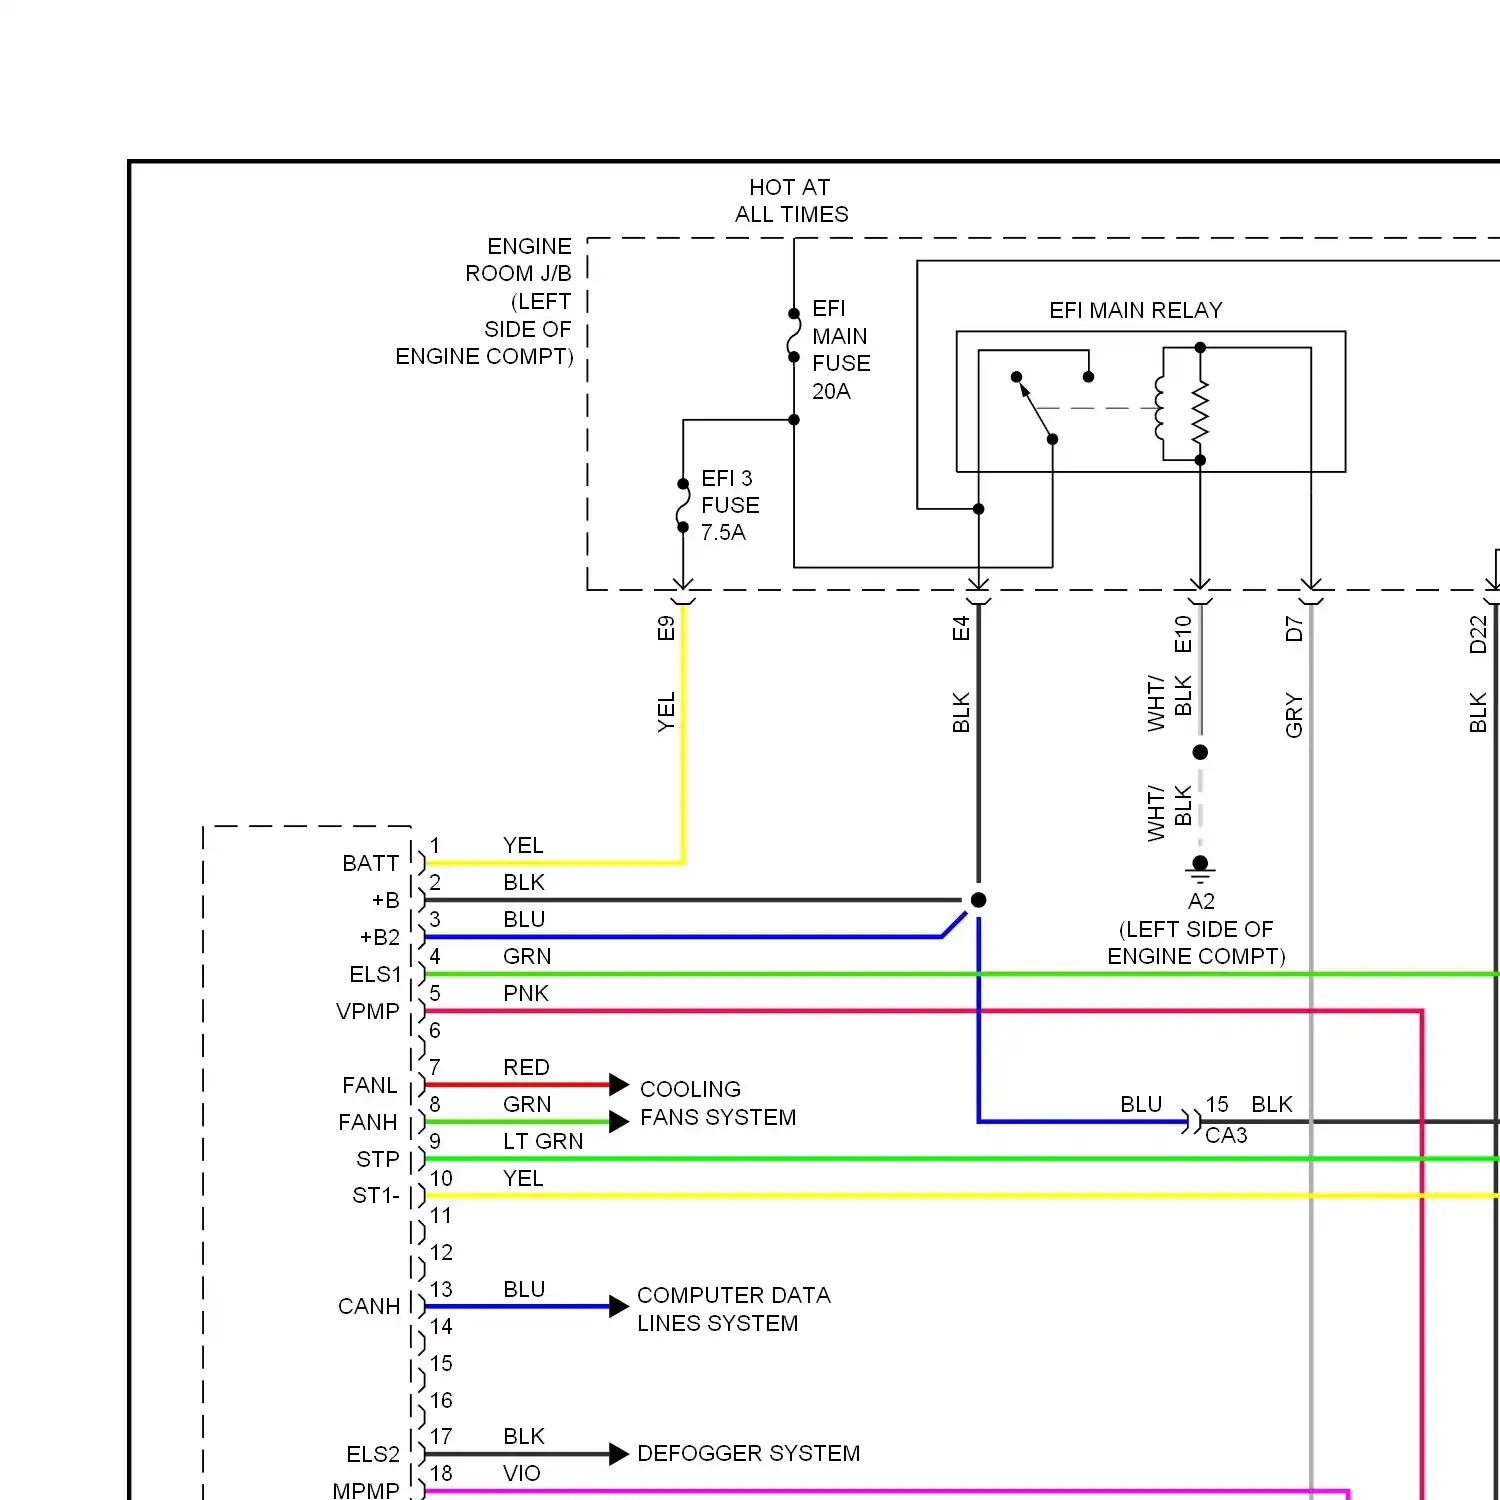Click the ST1- pin label
The height and width of the screenshot is (1500, 1500).
tap(375, 1195)
